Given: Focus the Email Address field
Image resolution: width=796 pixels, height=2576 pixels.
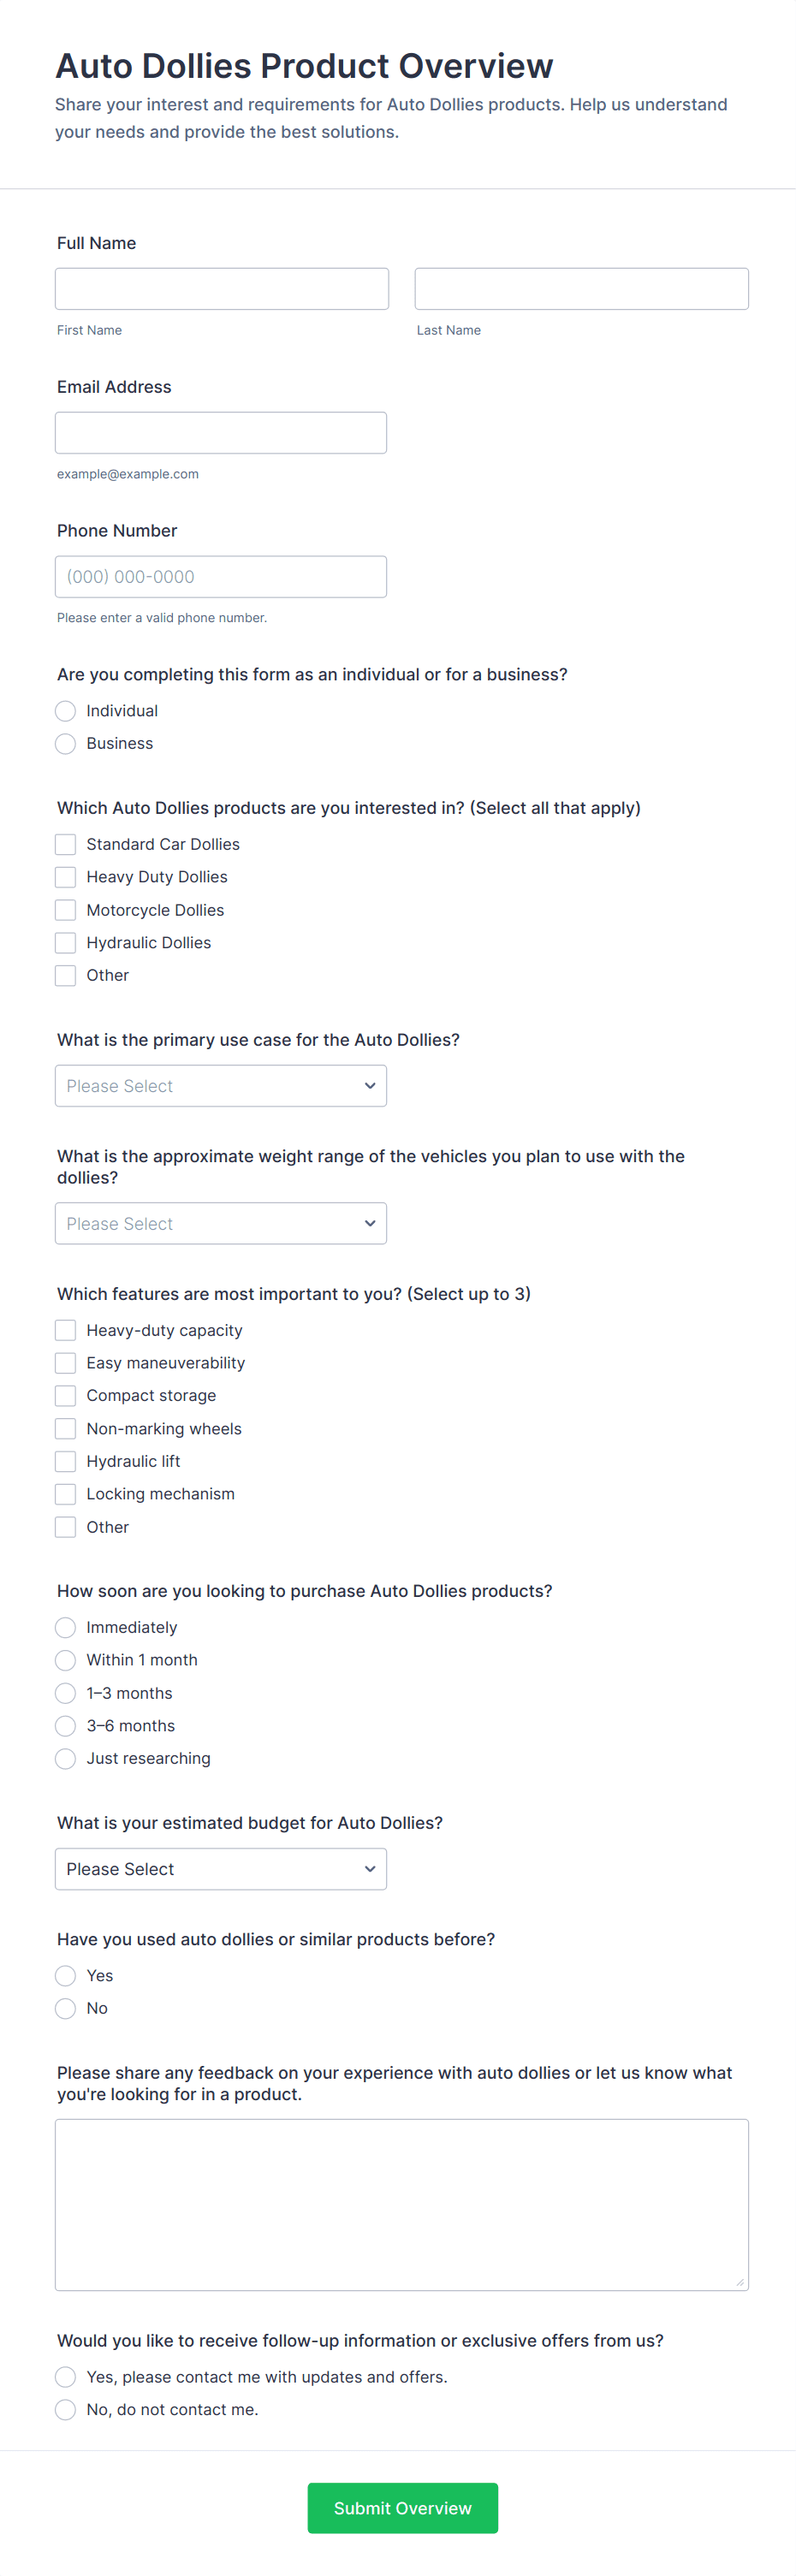Looking at the screenshot, I should (x=220, y=433).
